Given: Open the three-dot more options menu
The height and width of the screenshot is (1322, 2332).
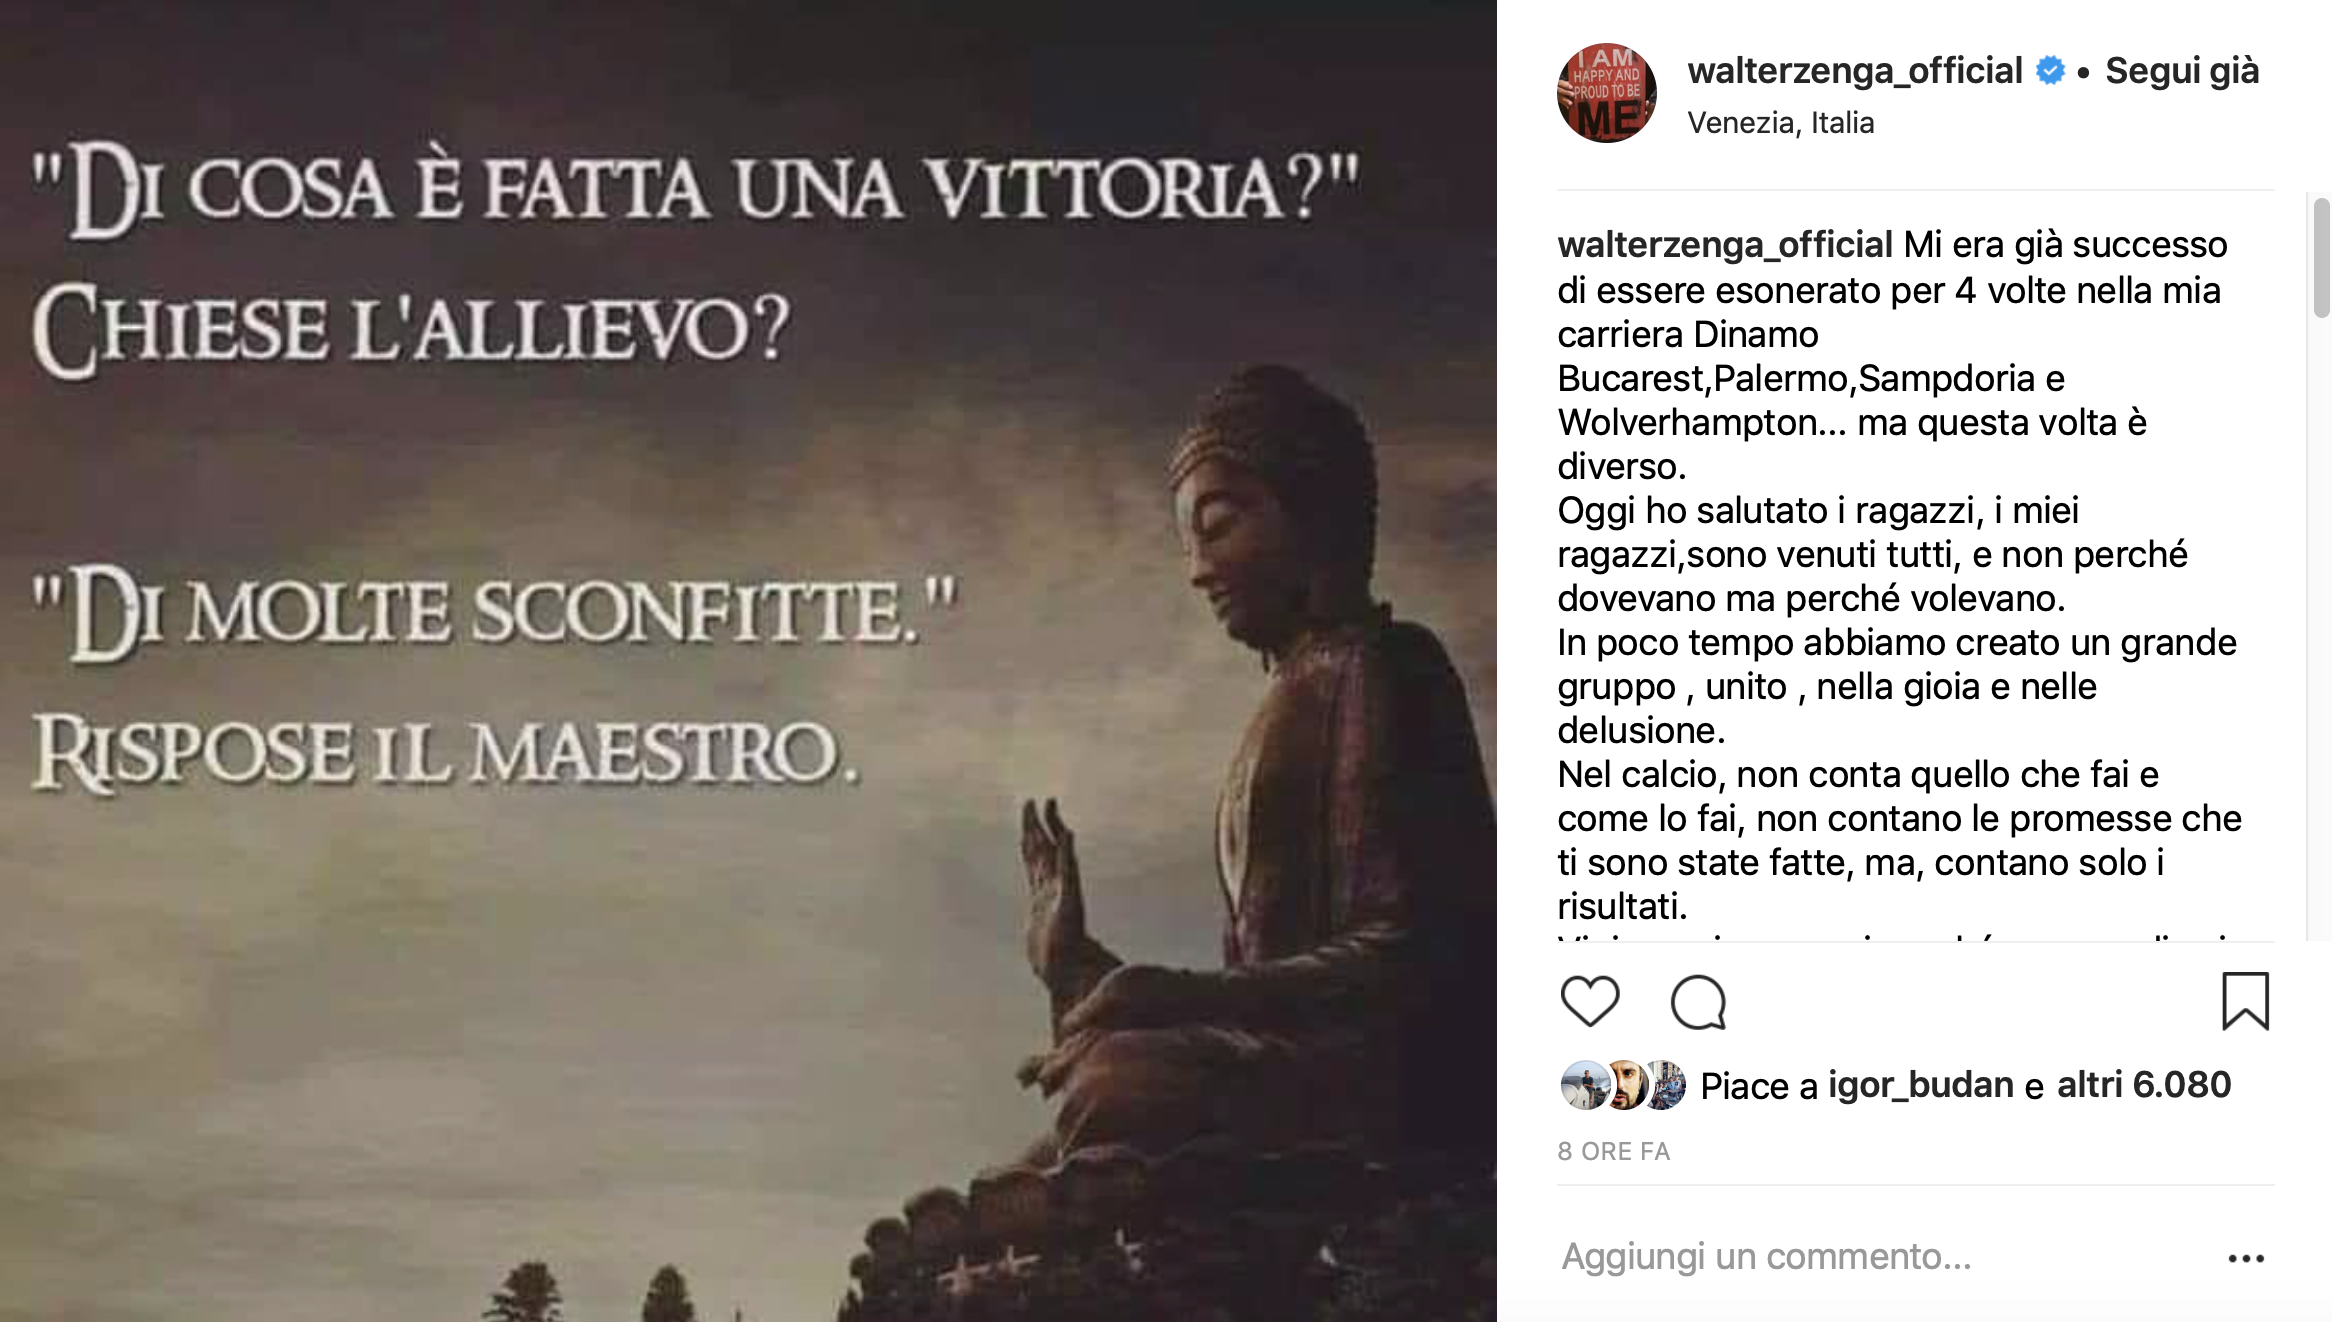Looking at the screenshot, I should point(2246,1258).
